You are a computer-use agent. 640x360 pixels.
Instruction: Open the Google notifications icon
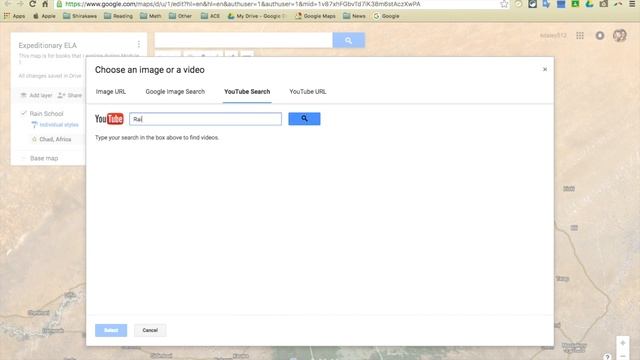coord(600,36)
